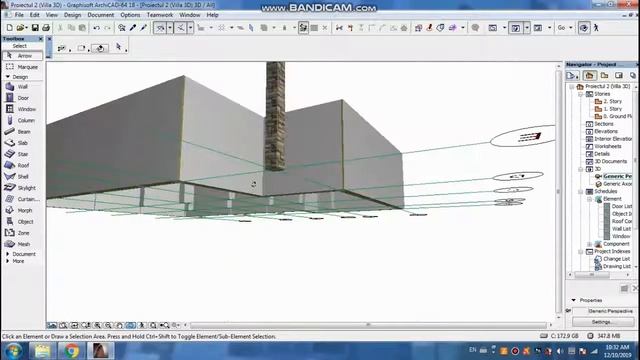Open dropdown arrow beside Open file icon

[x=26, y=28]
